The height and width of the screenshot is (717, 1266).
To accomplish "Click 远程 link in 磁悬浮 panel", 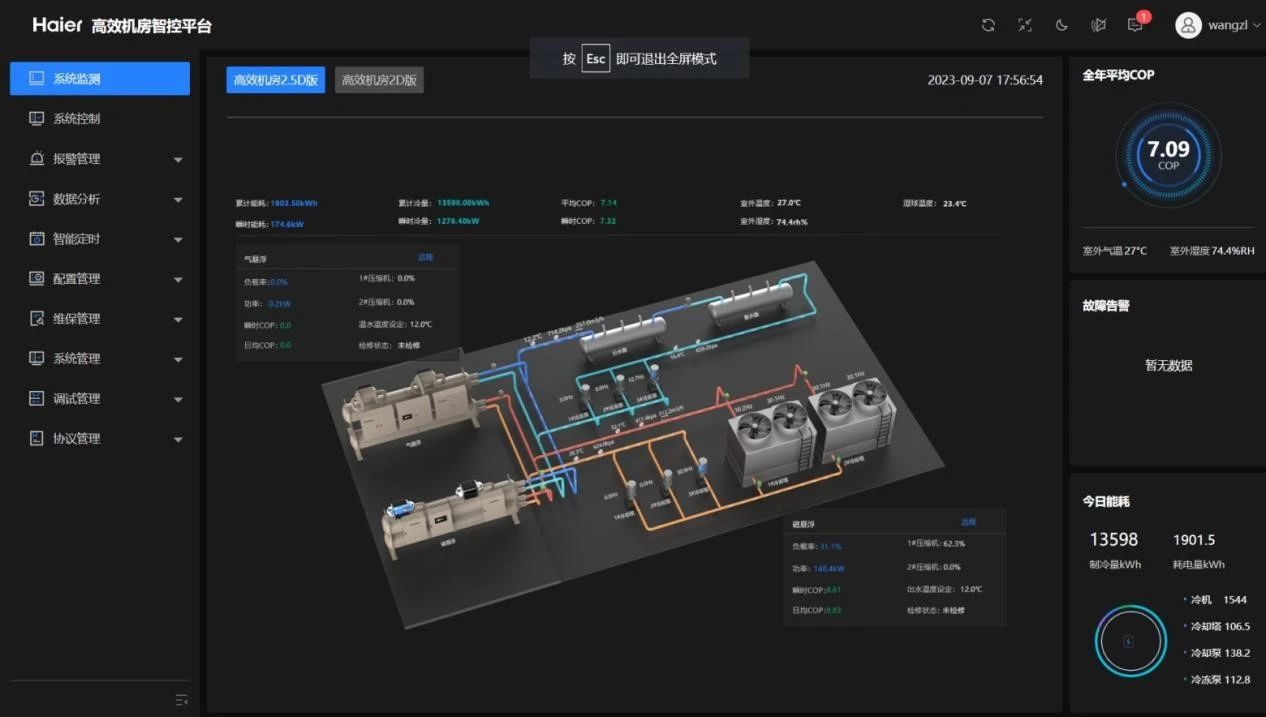I will click(968, 522).
